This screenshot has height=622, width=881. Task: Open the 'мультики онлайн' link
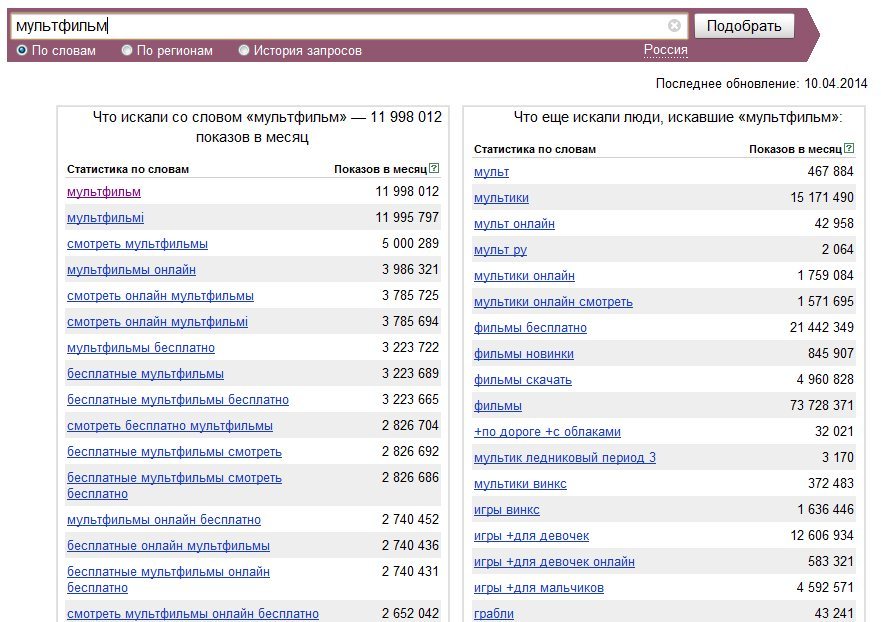pyautogui.click(x=524, y=276)
